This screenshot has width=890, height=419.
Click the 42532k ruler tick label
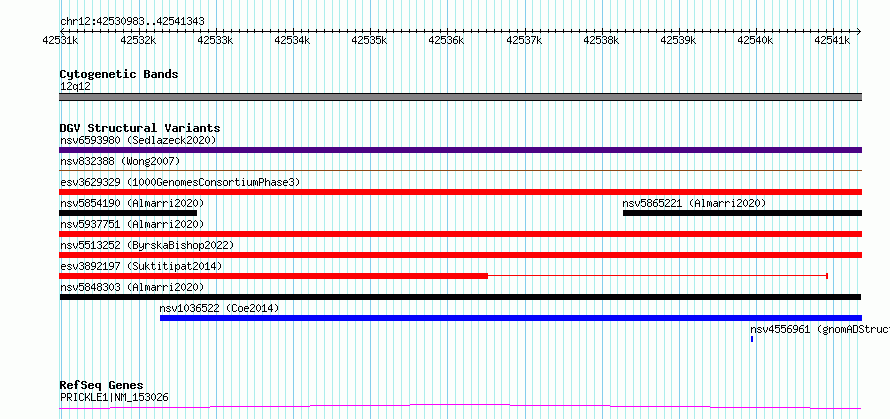click(x=137, y=40)
